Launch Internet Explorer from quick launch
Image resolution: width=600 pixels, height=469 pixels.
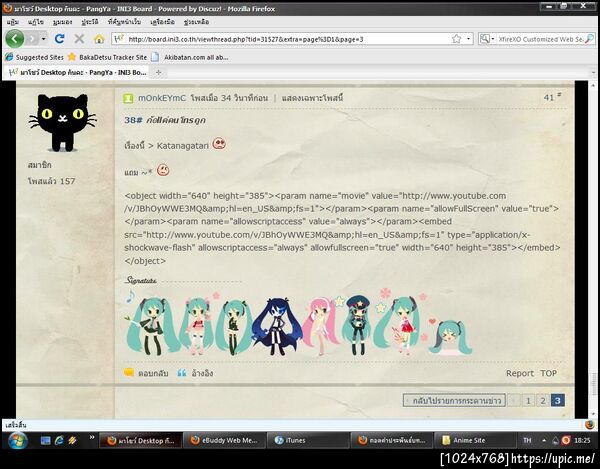[x=59, y=440]
